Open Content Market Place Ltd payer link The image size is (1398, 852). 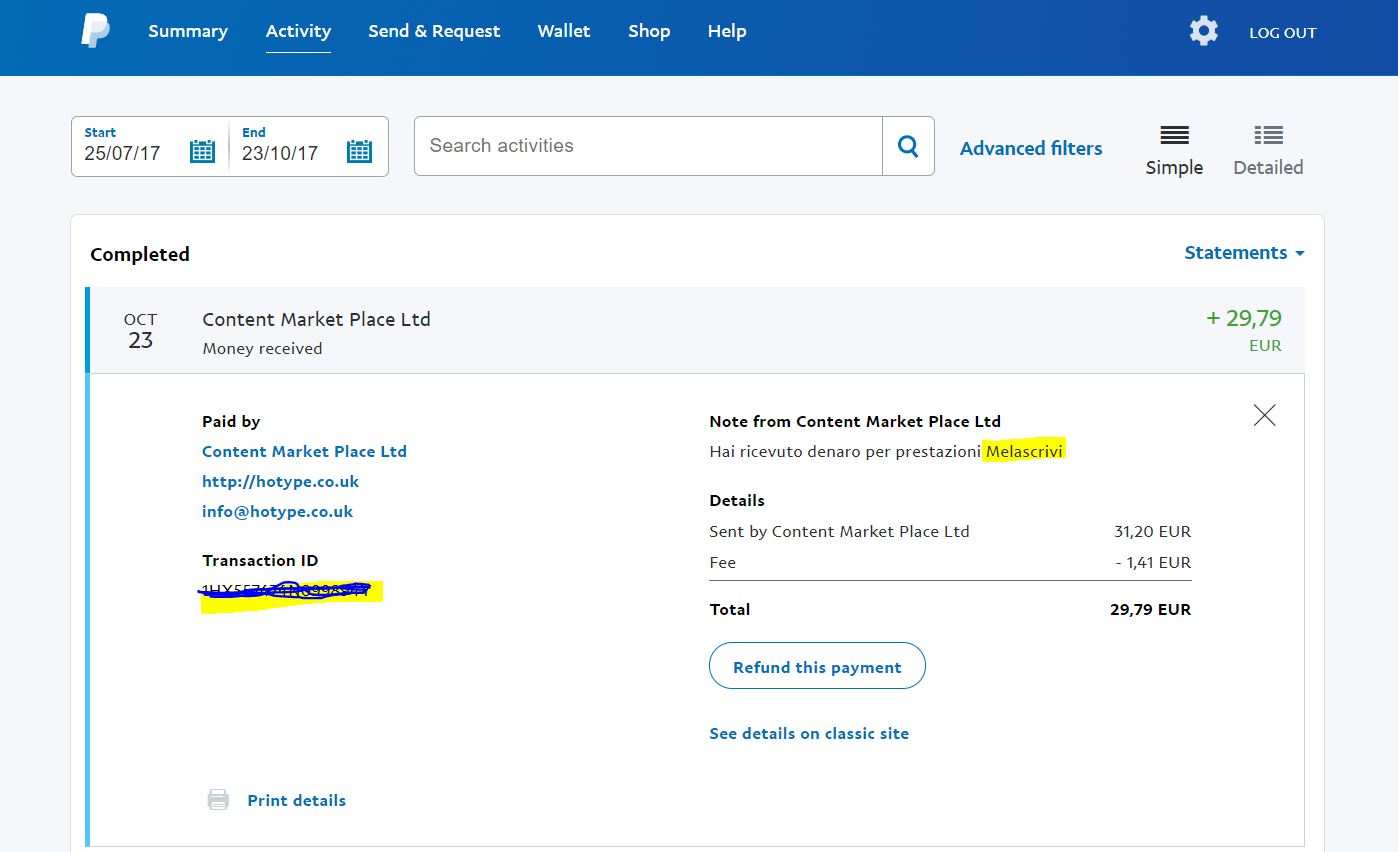[304, 451]
